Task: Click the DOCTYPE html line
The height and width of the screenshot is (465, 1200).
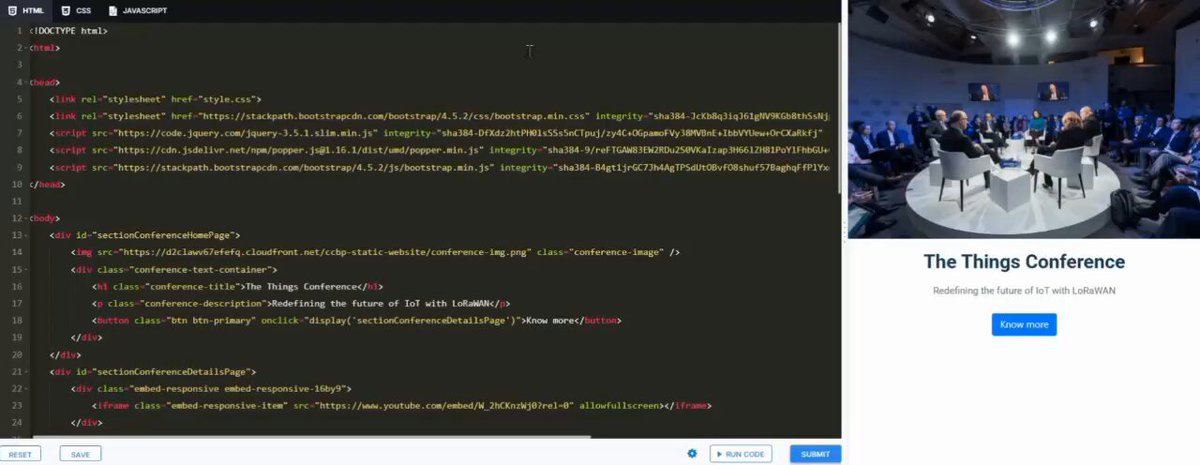Action: click(x=68, y=31)
